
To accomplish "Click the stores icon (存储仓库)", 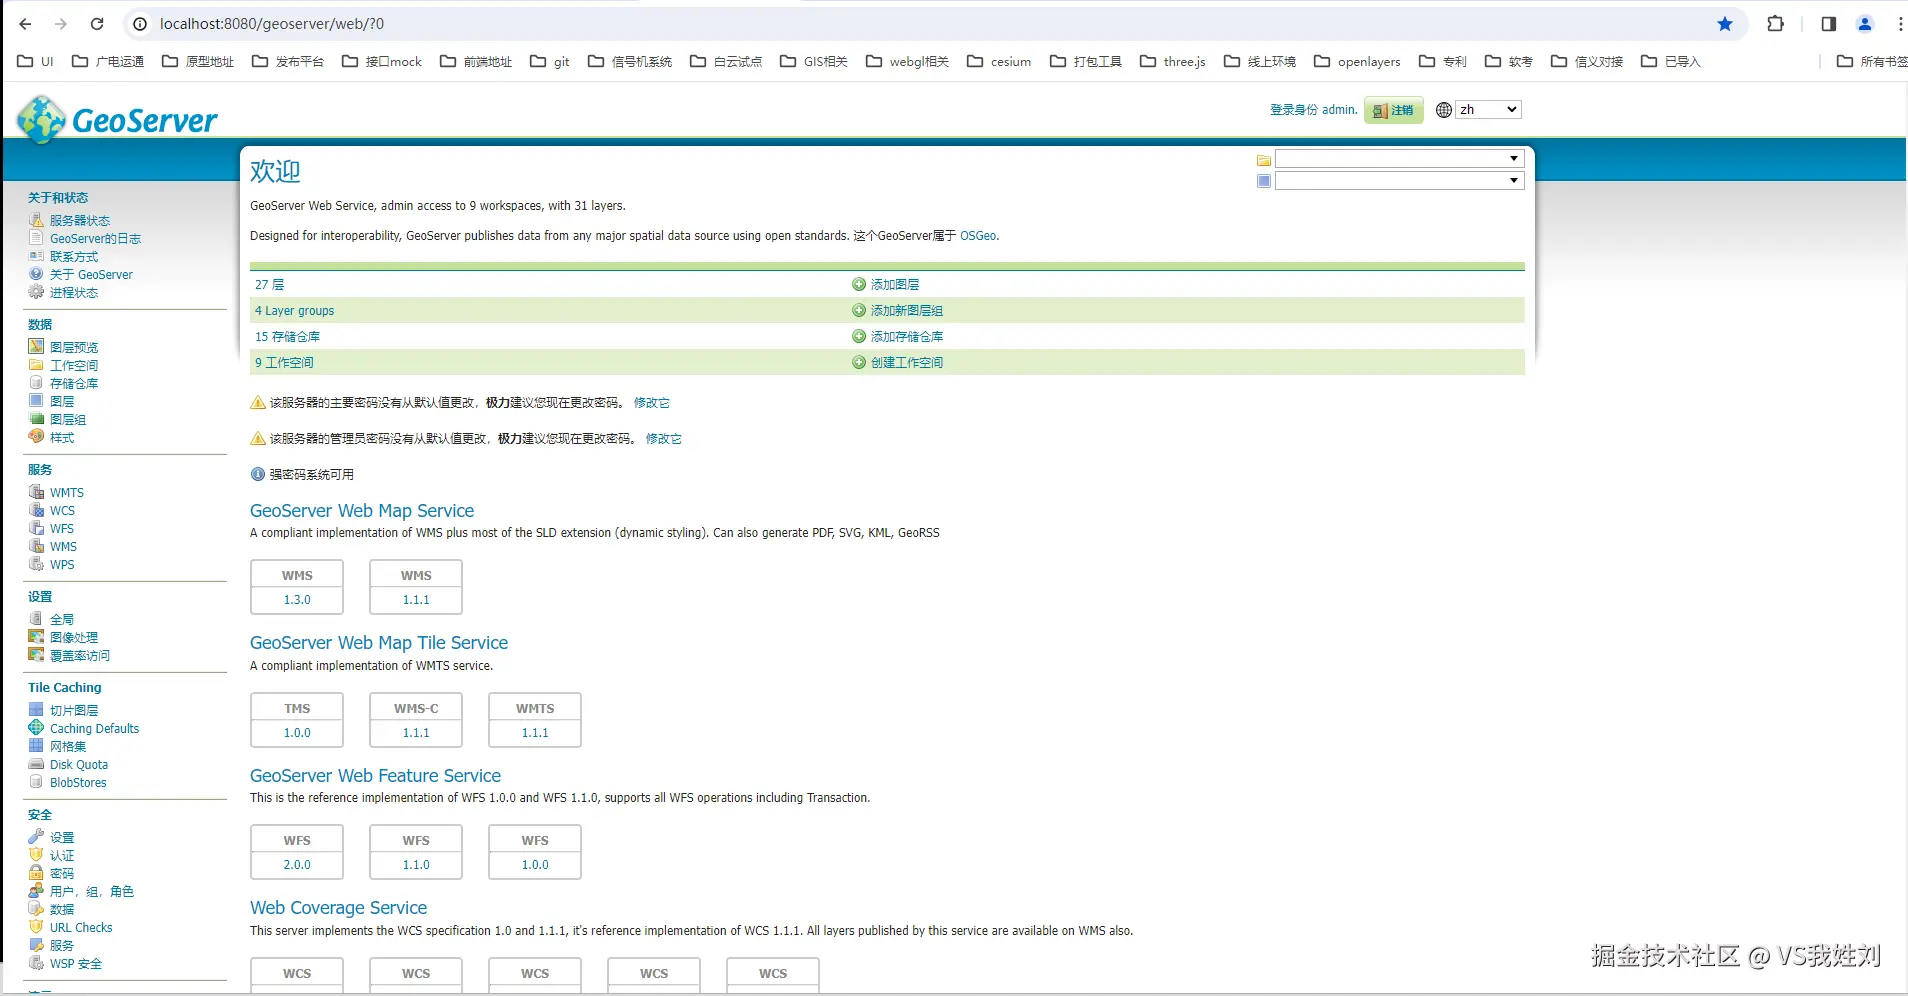I will tap(36, 383).
